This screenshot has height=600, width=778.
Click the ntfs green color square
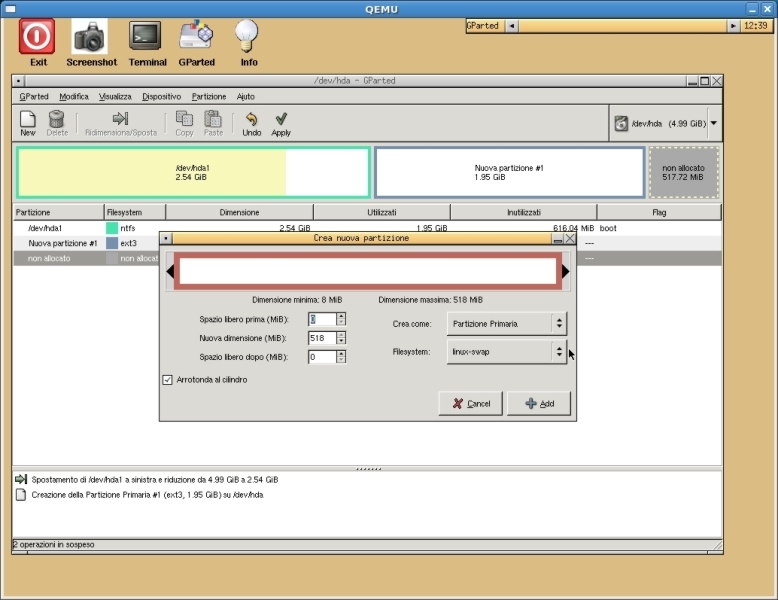pyautogui.click(x=112, y=228)
